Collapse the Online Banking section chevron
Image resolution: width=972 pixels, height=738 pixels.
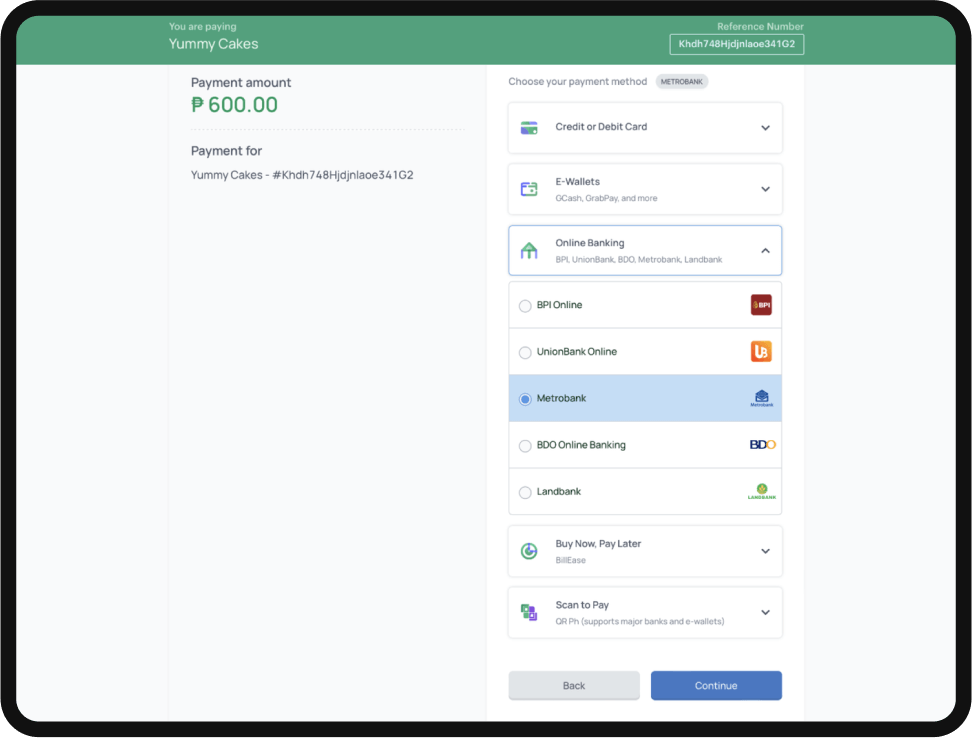tap(766, 250)
